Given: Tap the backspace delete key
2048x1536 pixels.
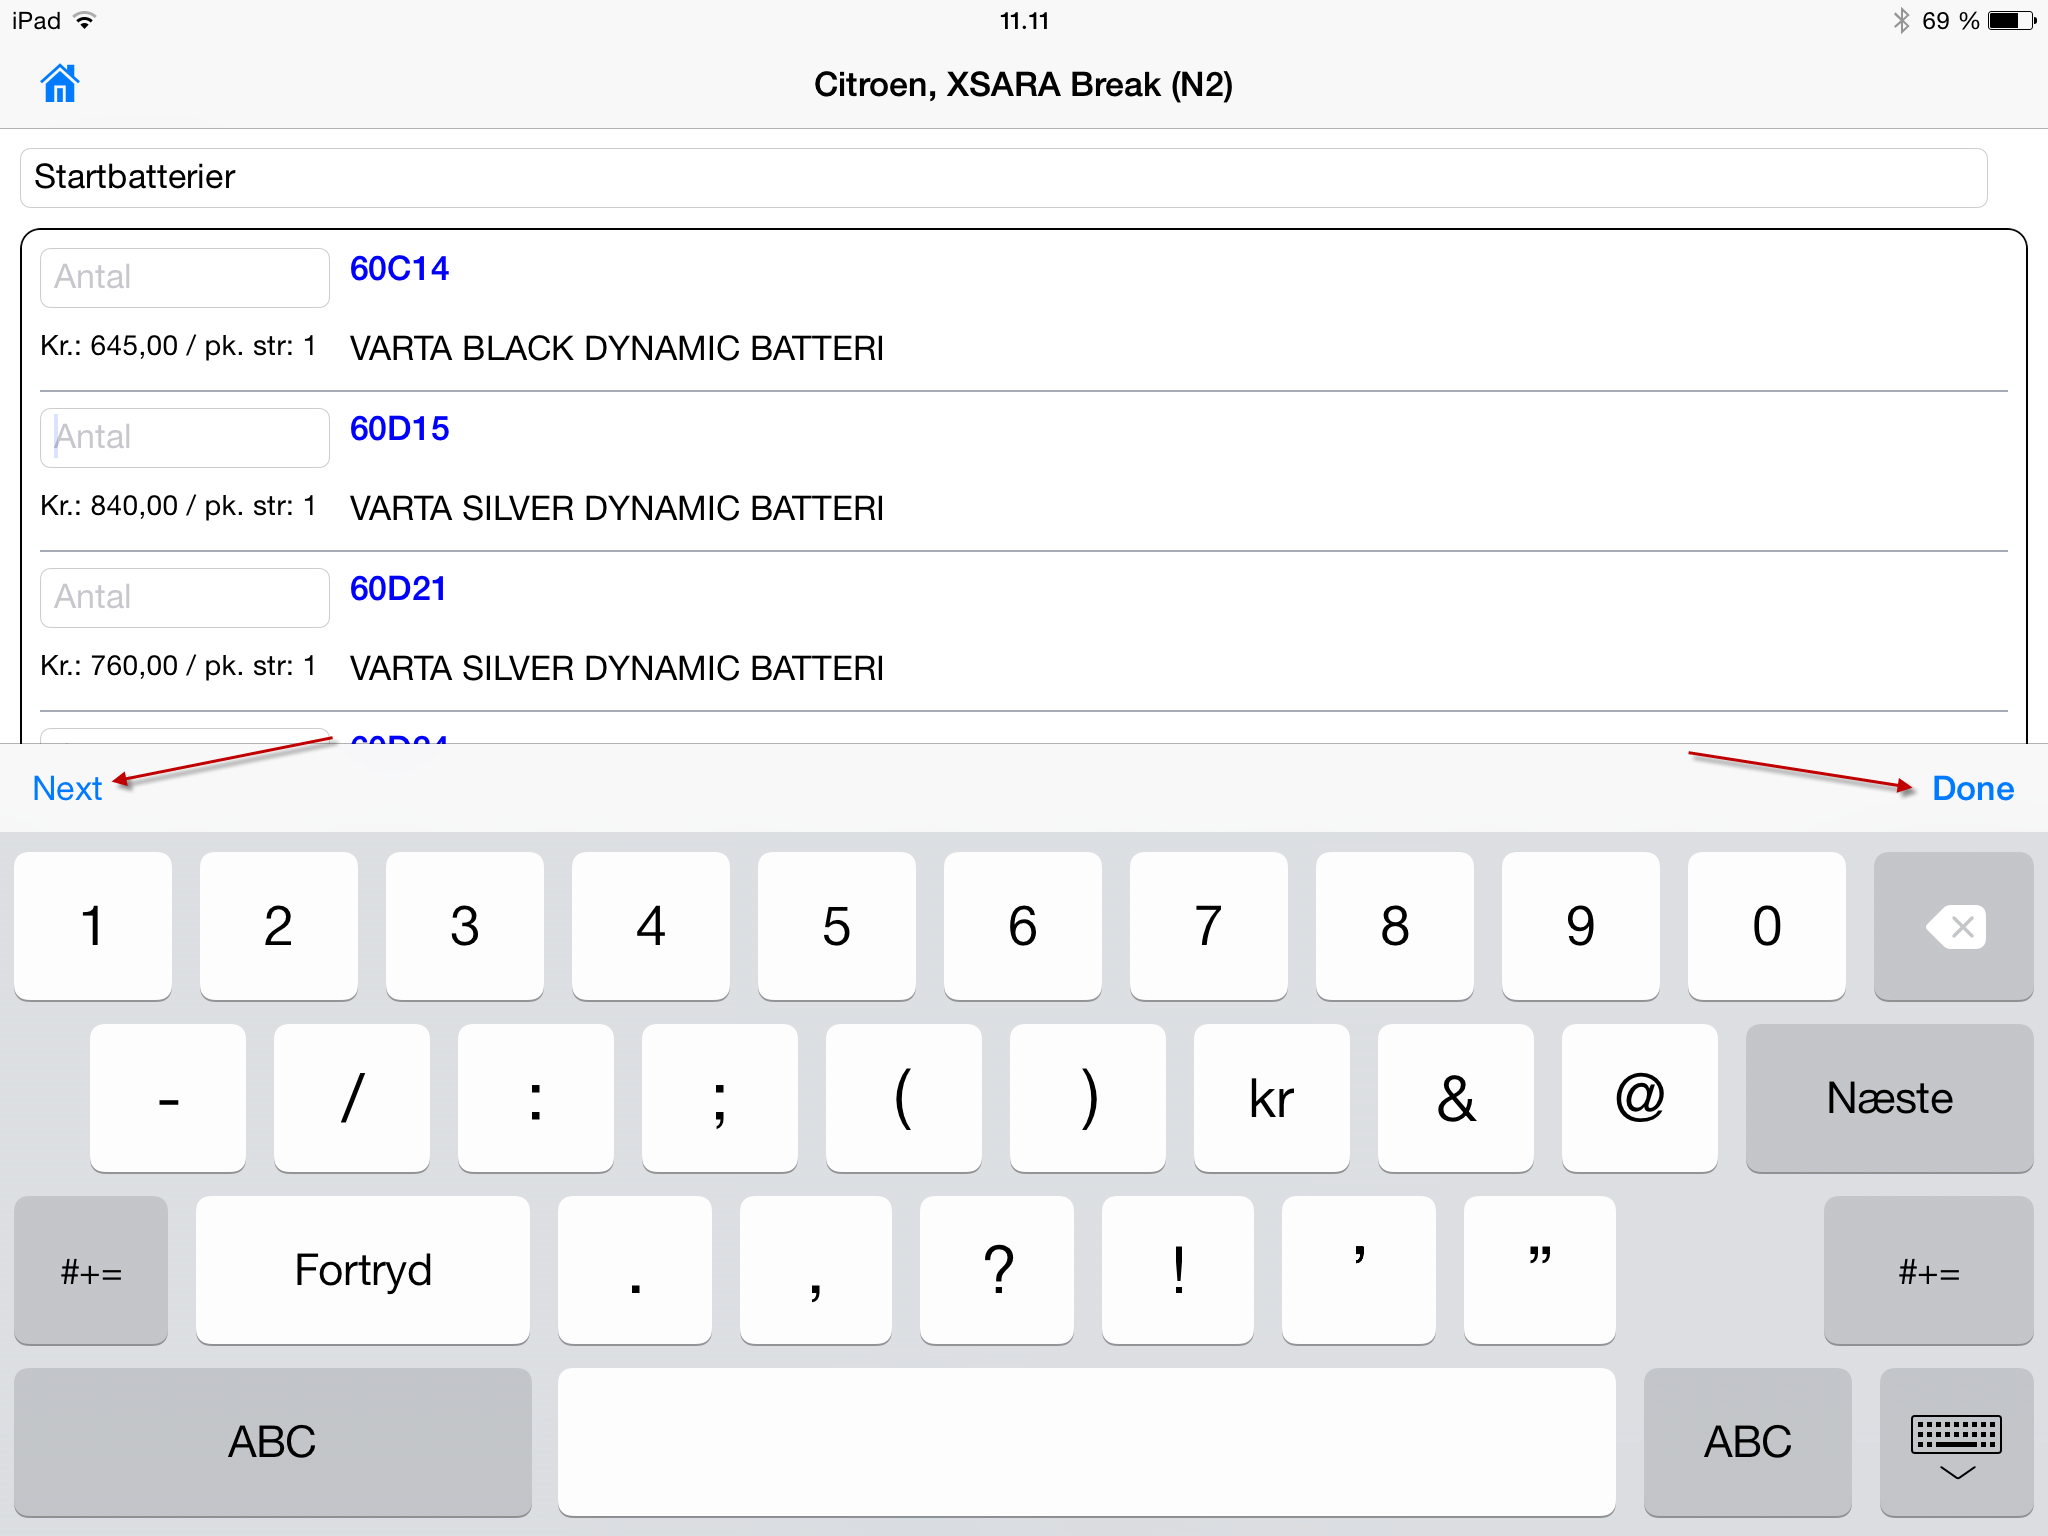Looking at the screenshot, I should 1953,926.
